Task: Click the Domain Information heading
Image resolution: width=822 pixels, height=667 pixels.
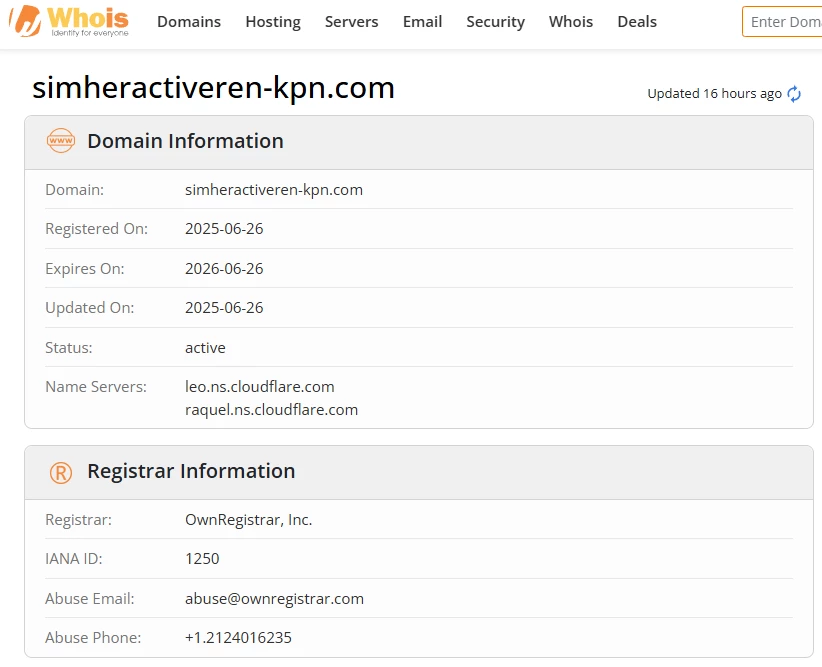Action: tap(185, 141)
